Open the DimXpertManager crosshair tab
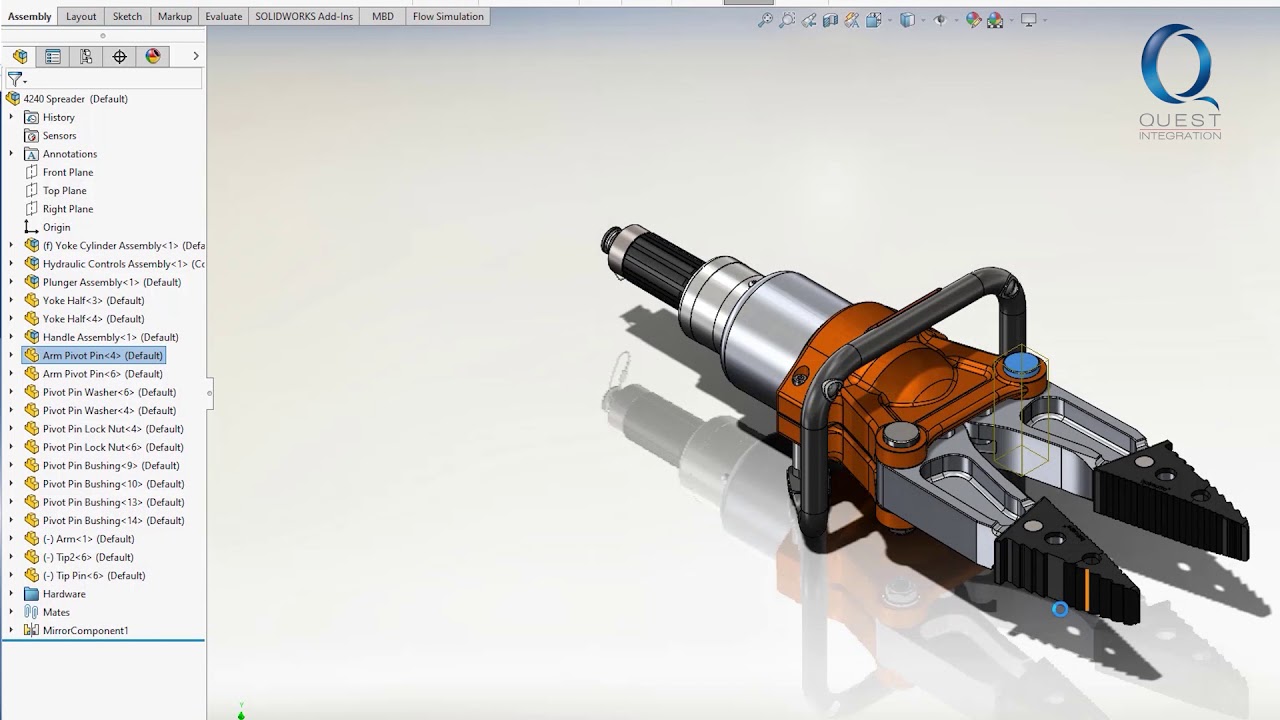 (x=120, y=56)
